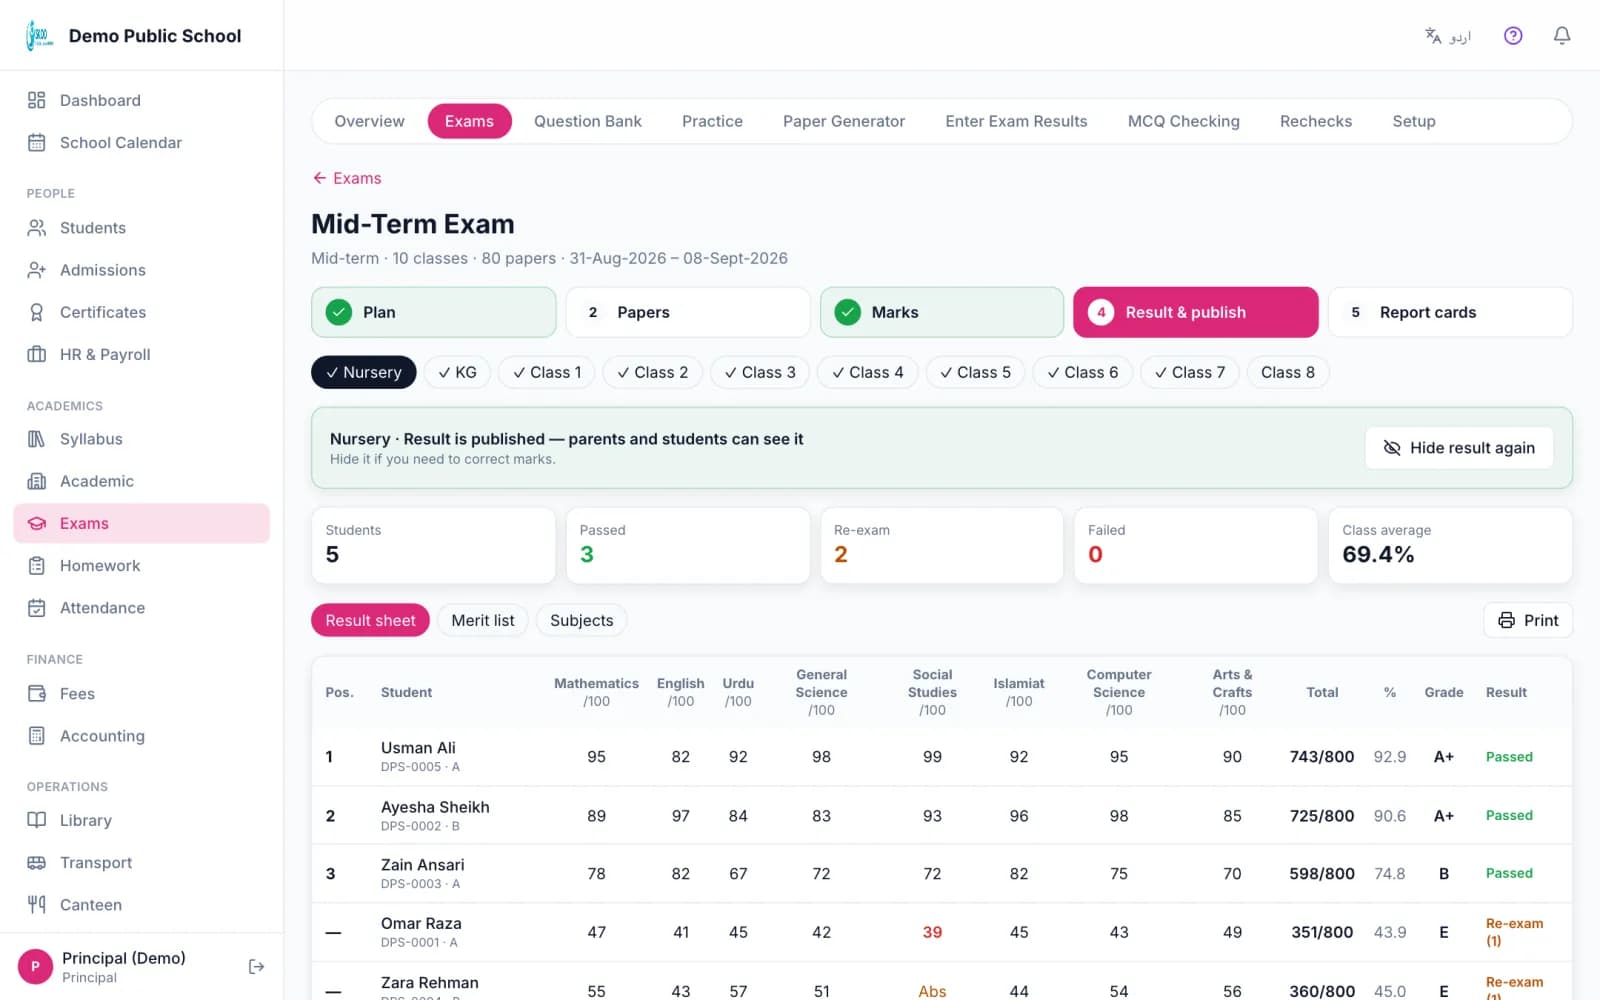
Task: Click the HR & Payroll briefcase icon
Action: (x=37, y=354)
